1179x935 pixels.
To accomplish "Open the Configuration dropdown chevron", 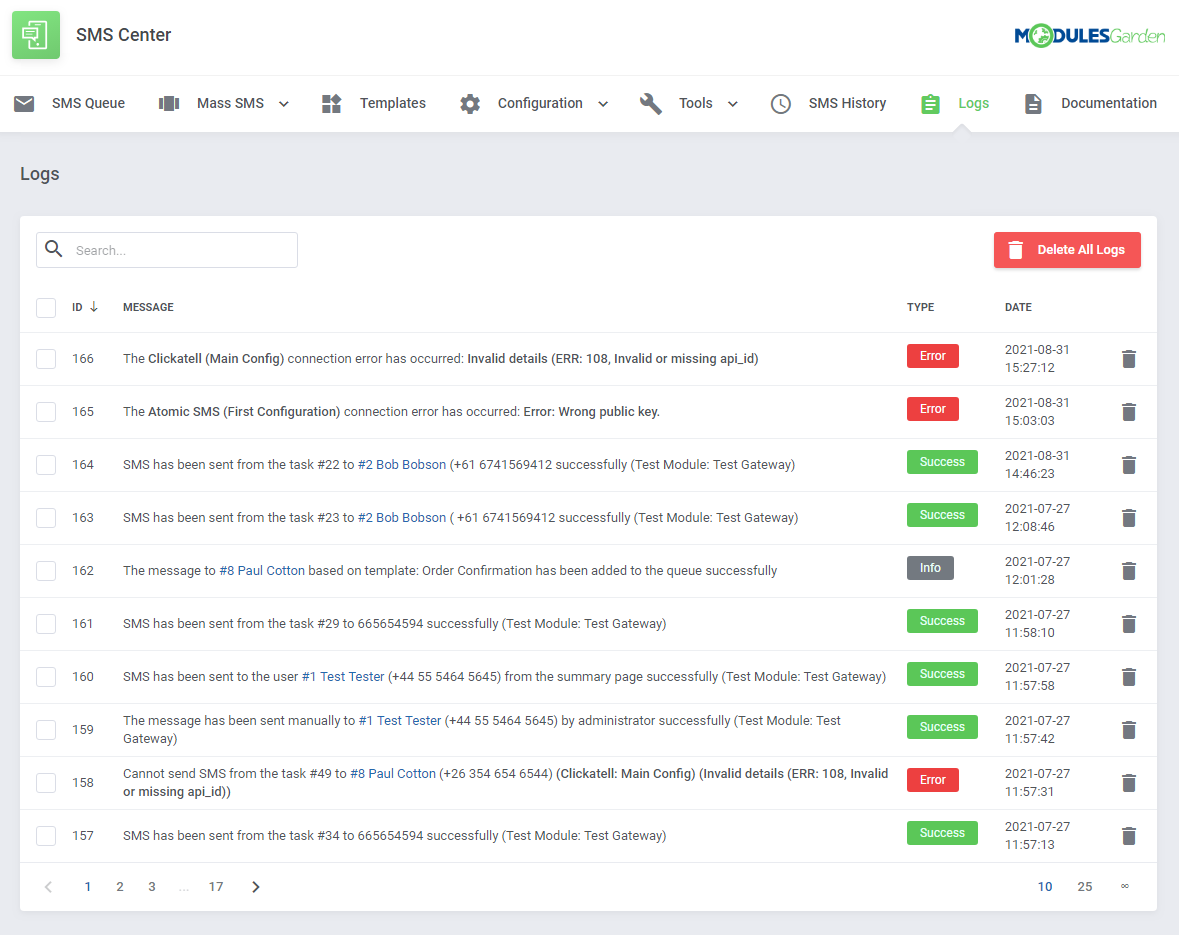I will (x=602, y=103).
